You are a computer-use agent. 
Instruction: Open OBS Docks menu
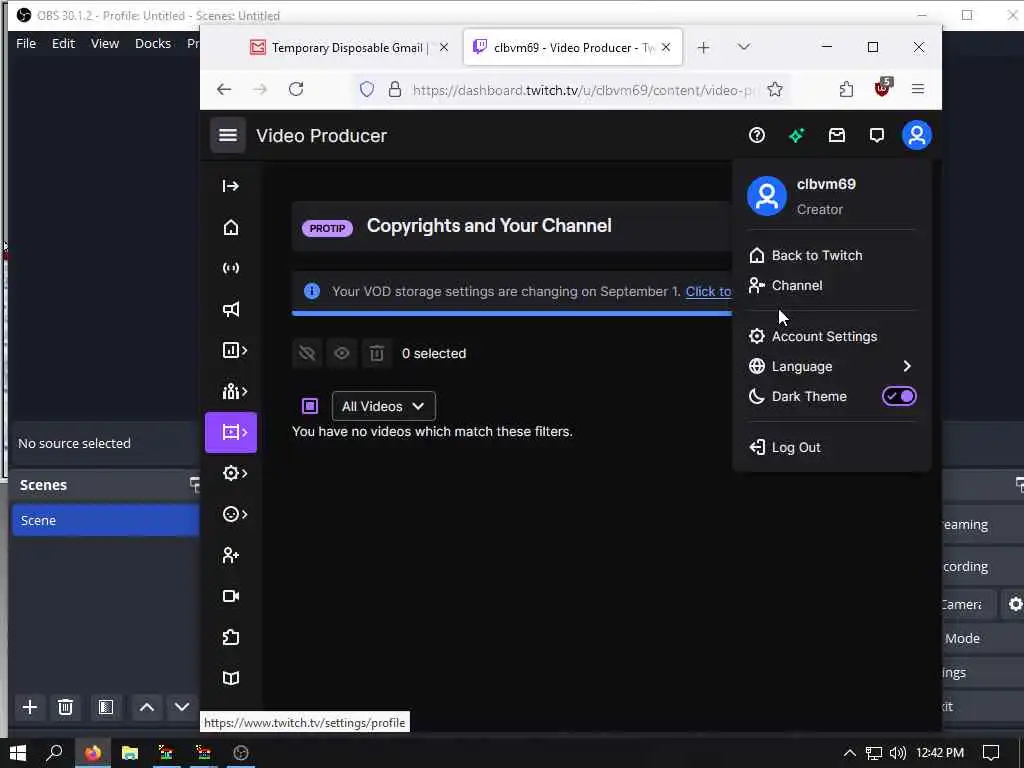click(x=153, y=43)
